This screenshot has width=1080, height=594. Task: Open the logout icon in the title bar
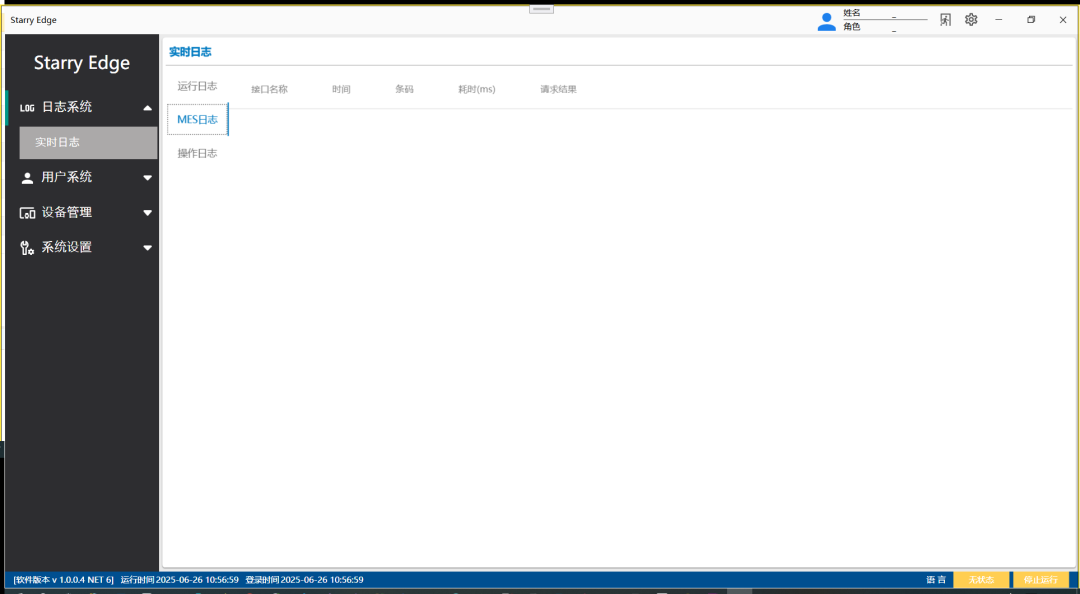point(944,19)
